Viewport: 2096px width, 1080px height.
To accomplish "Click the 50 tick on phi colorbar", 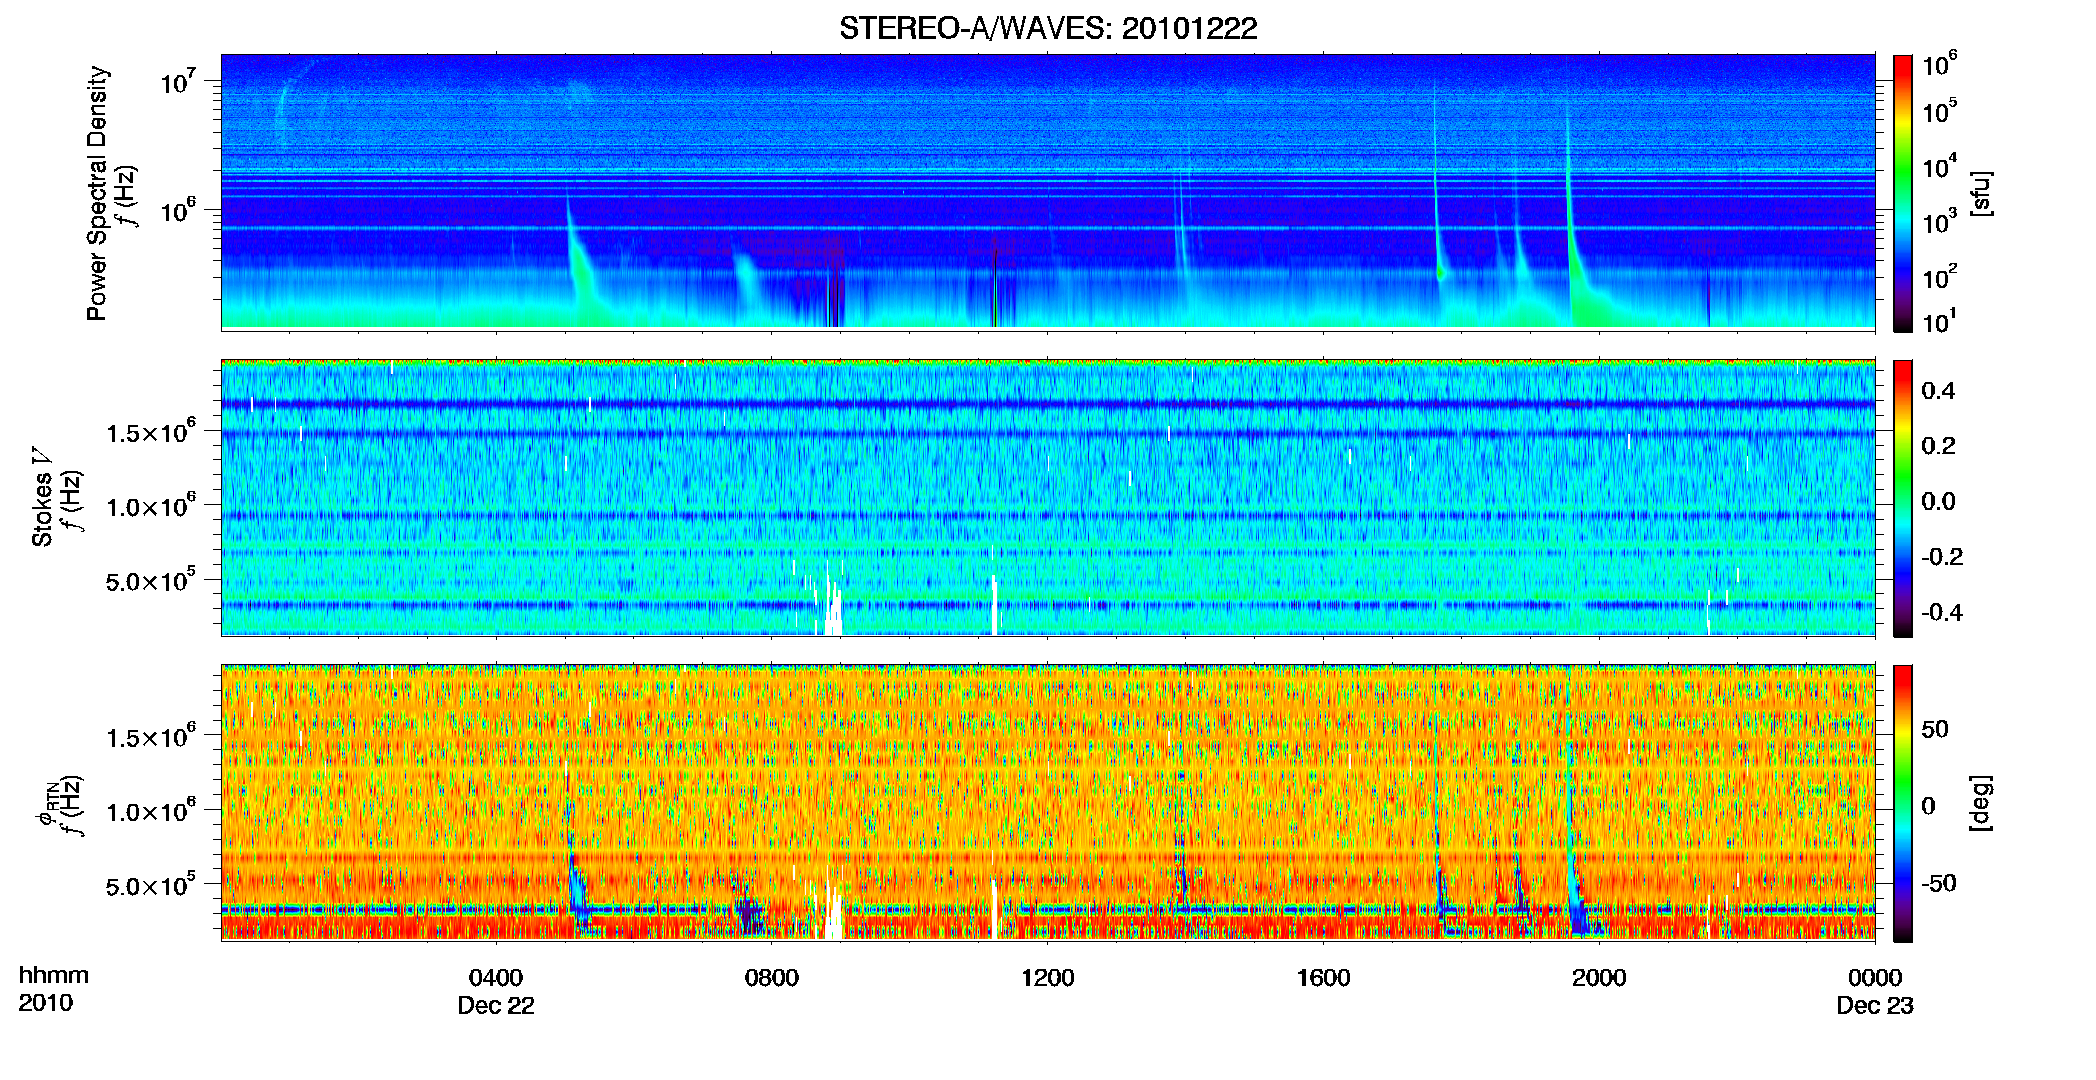I will pos(1935,729).
